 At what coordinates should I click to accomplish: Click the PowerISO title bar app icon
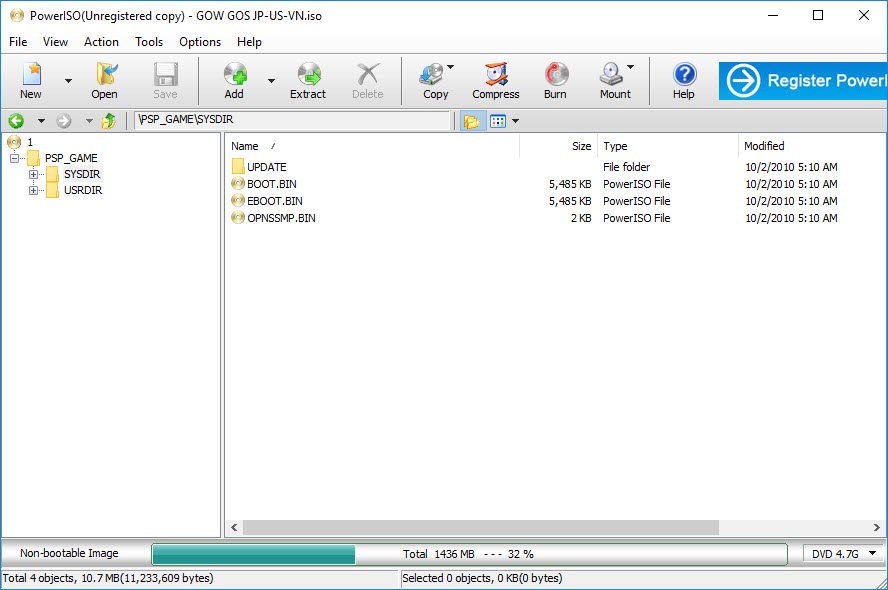pos(17,15)
